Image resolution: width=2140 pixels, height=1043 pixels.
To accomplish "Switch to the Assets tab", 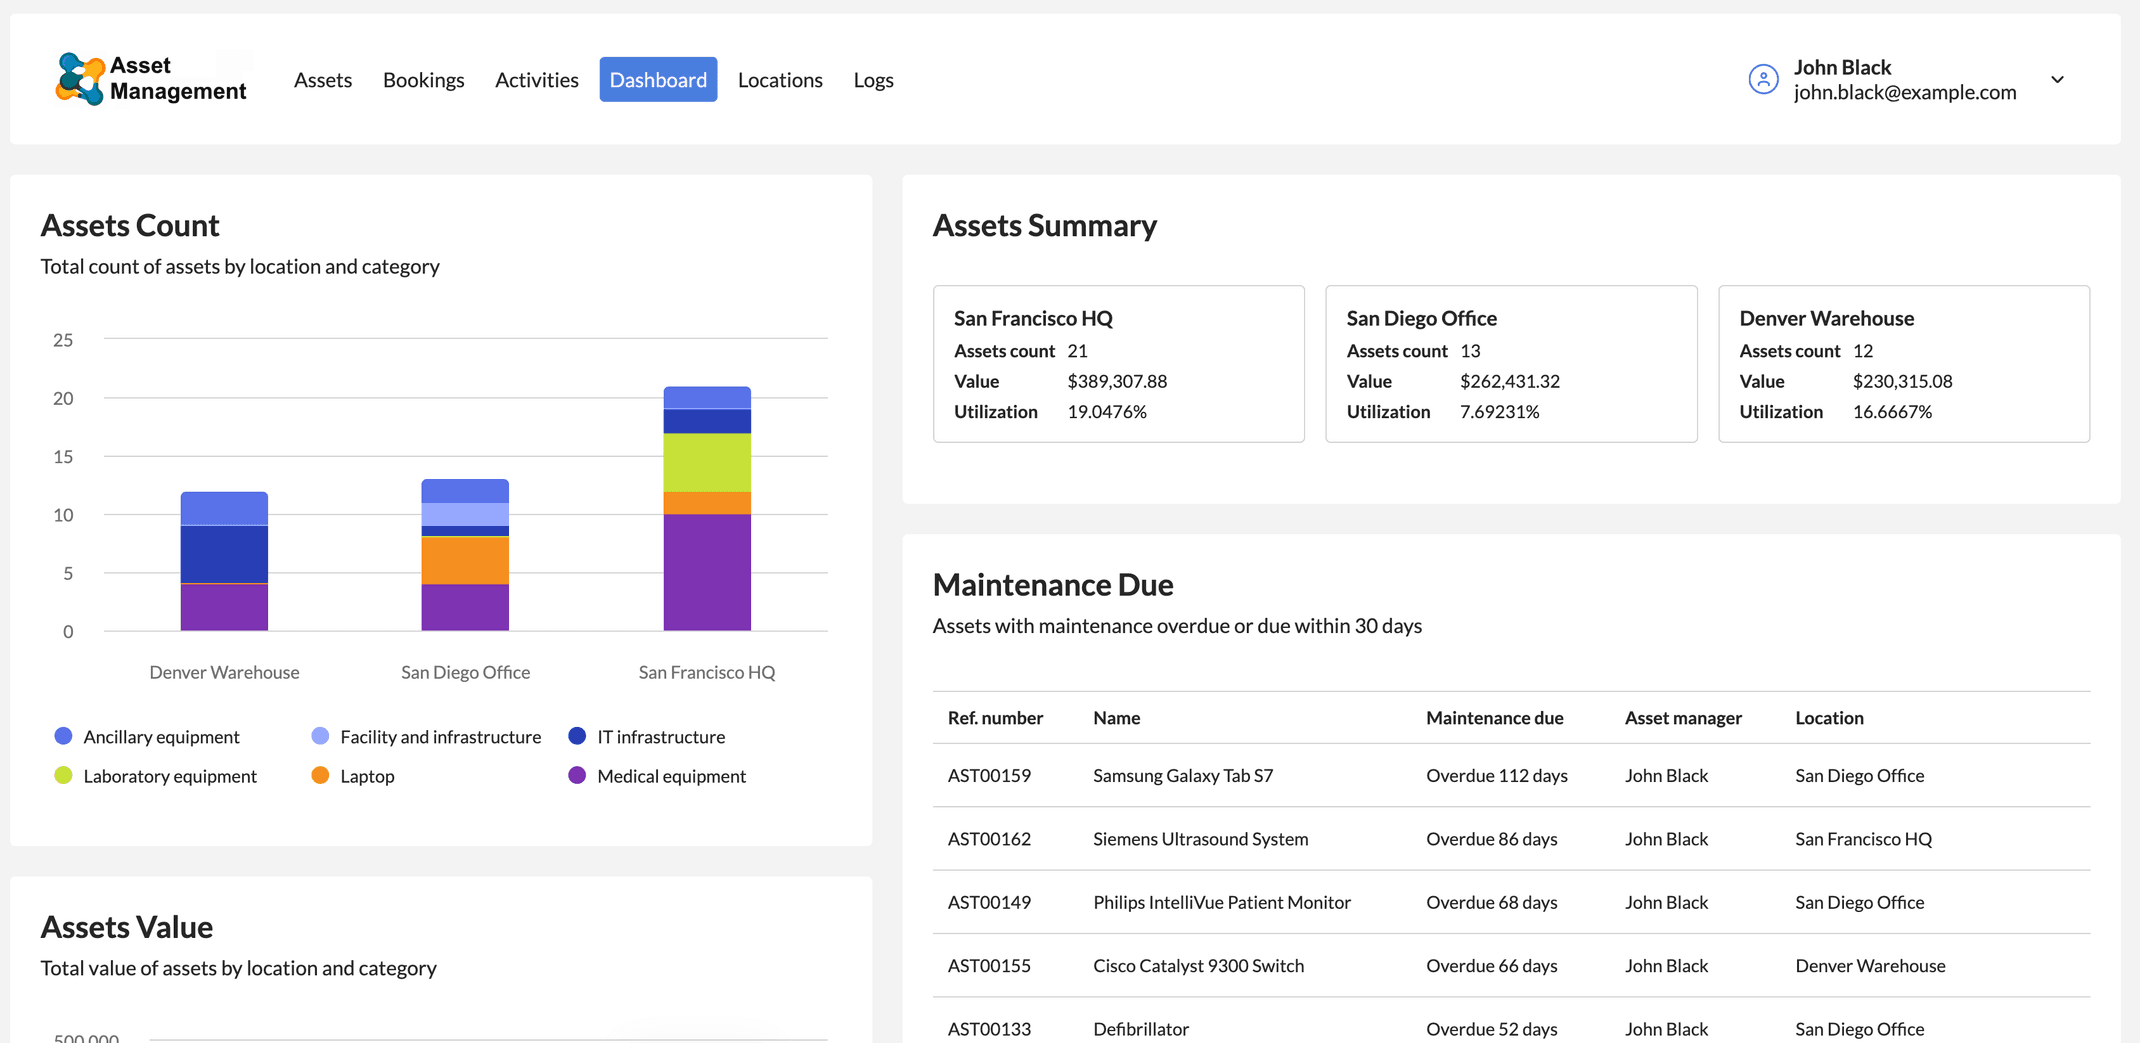I will pyautogui.click(x=322, y=79).
